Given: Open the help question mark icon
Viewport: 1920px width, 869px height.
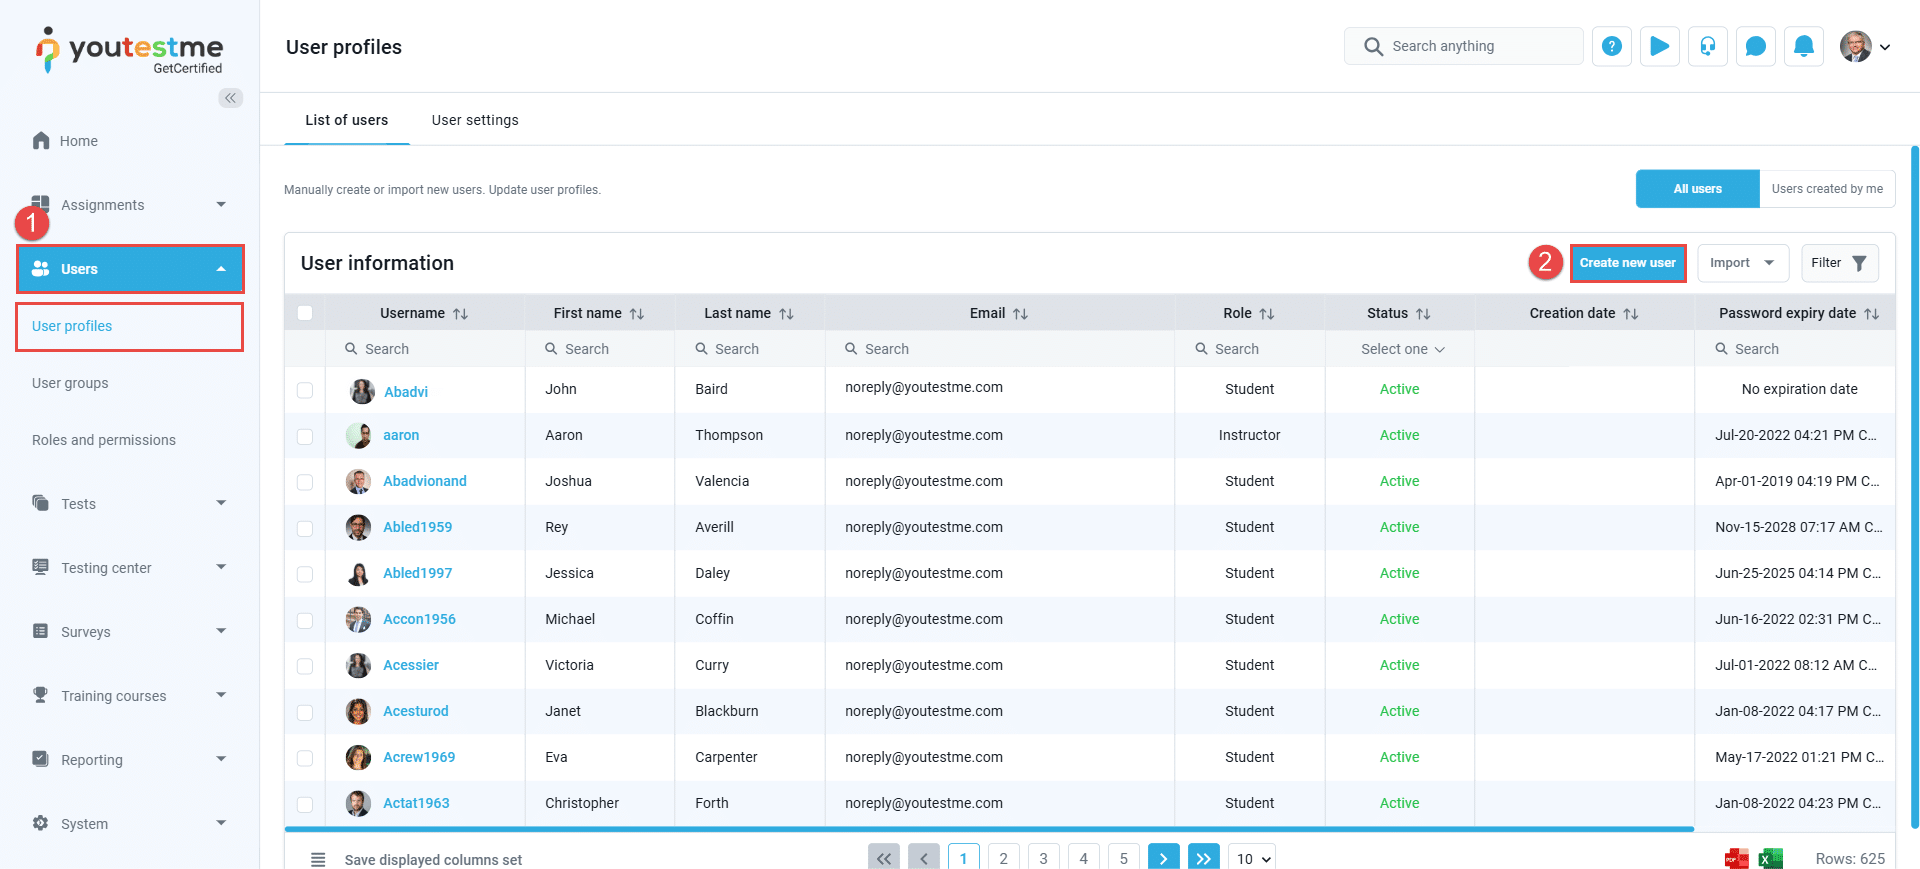Looking at the screenshot, I should [x=1612, y=46].
